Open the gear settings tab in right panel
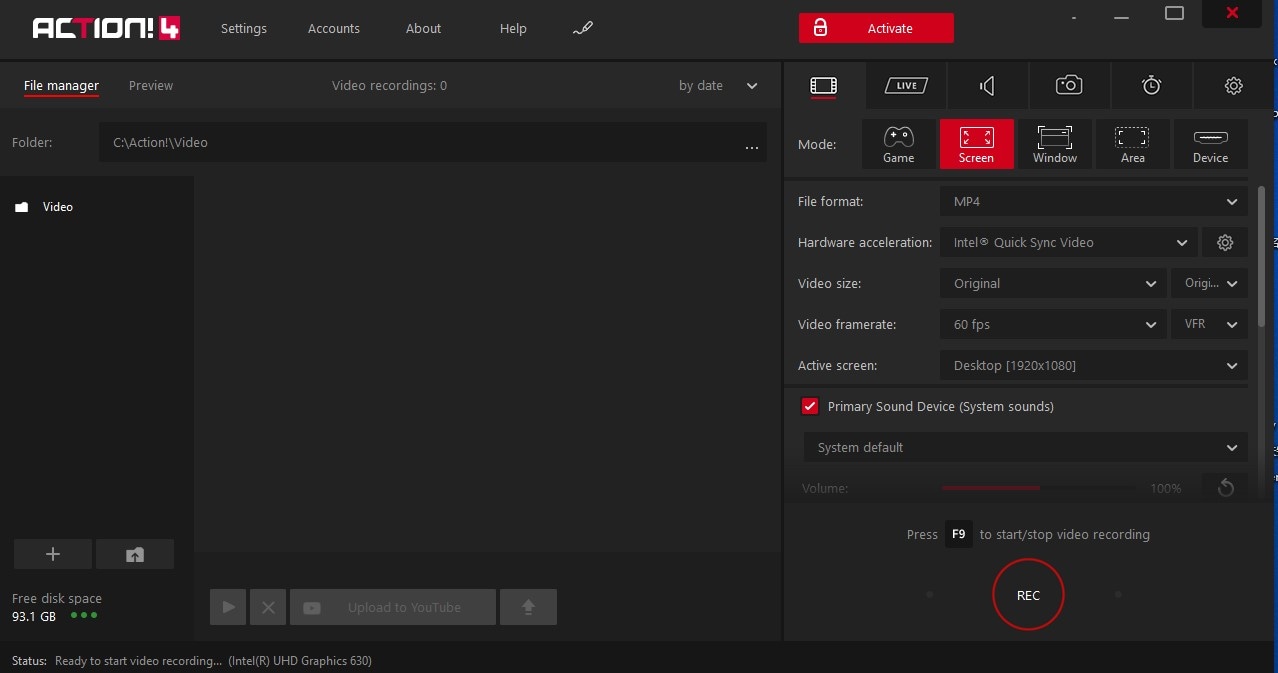Screen dimensions: 1278x673 [x=1233, y=86]
